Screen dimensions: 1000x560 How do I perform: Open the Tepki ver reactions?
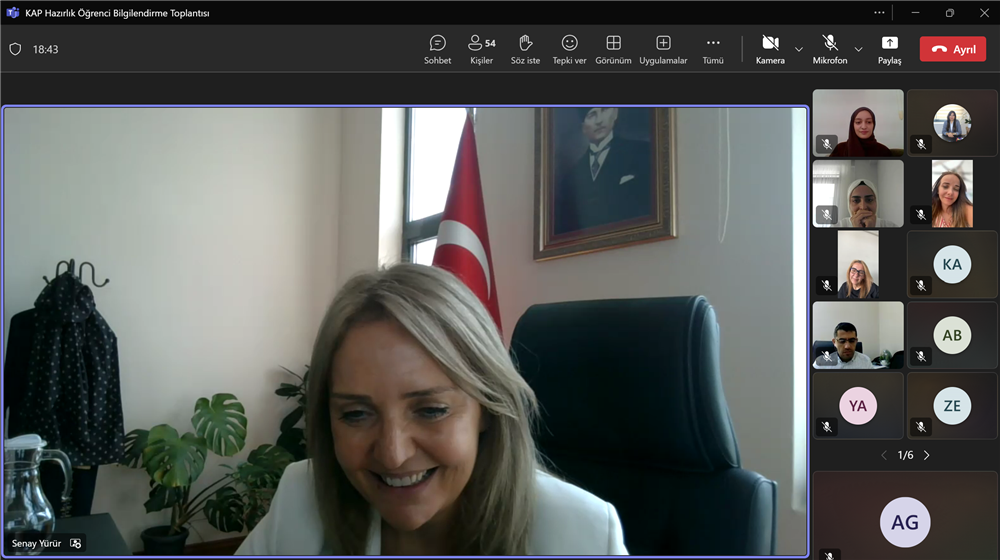[569, 49]
